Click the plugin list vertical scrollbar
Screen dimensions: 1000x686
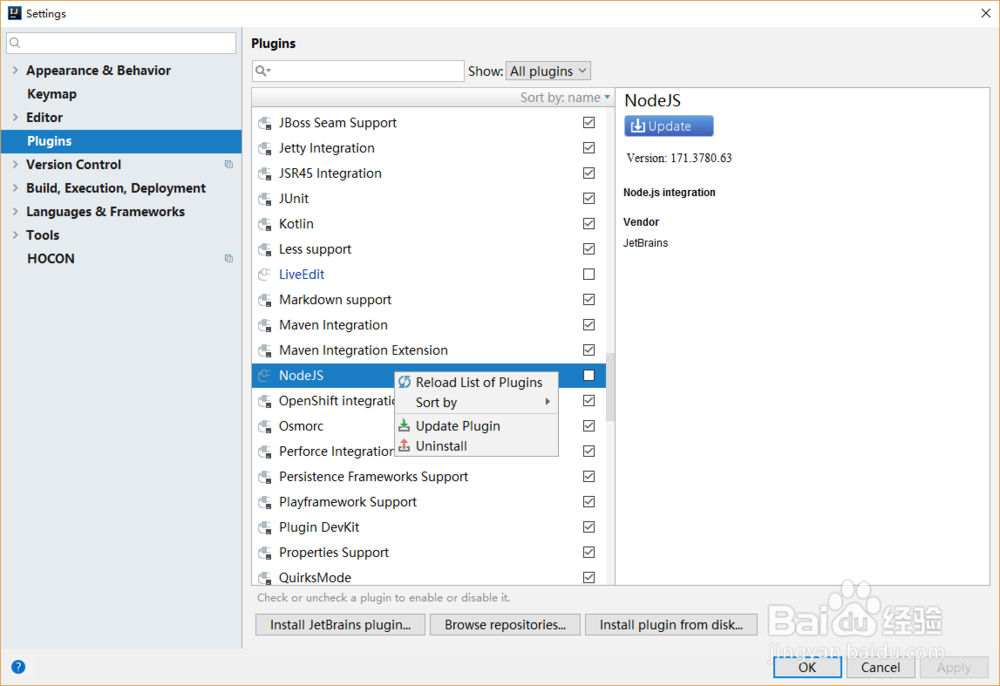tap(610, 387)
